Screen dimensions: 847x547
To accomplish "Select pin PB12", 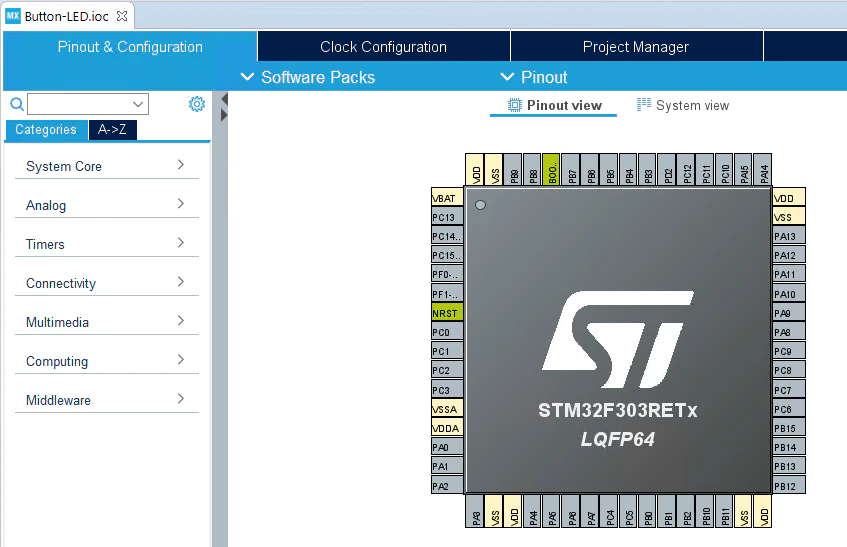I will [x=789, y=486].
